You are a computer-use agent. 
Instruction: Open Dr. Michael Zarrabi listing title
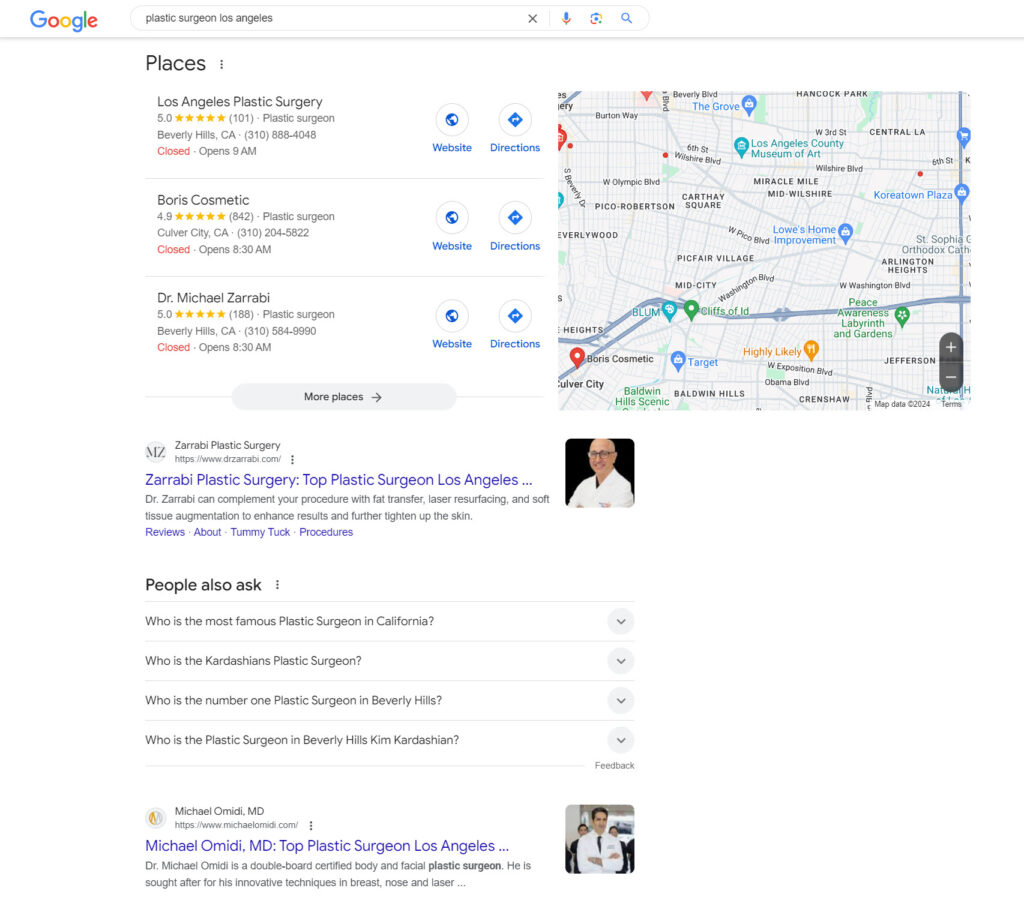click(214, 298)
